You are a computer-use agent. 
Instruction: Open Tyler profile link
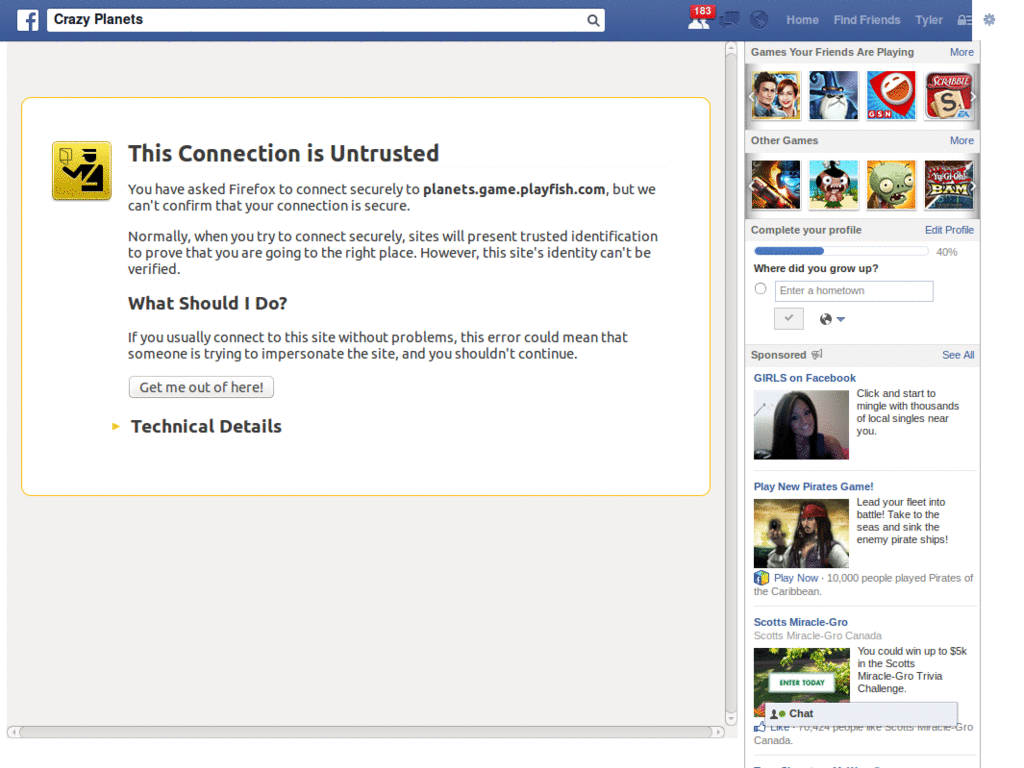[x=929, y=20]
